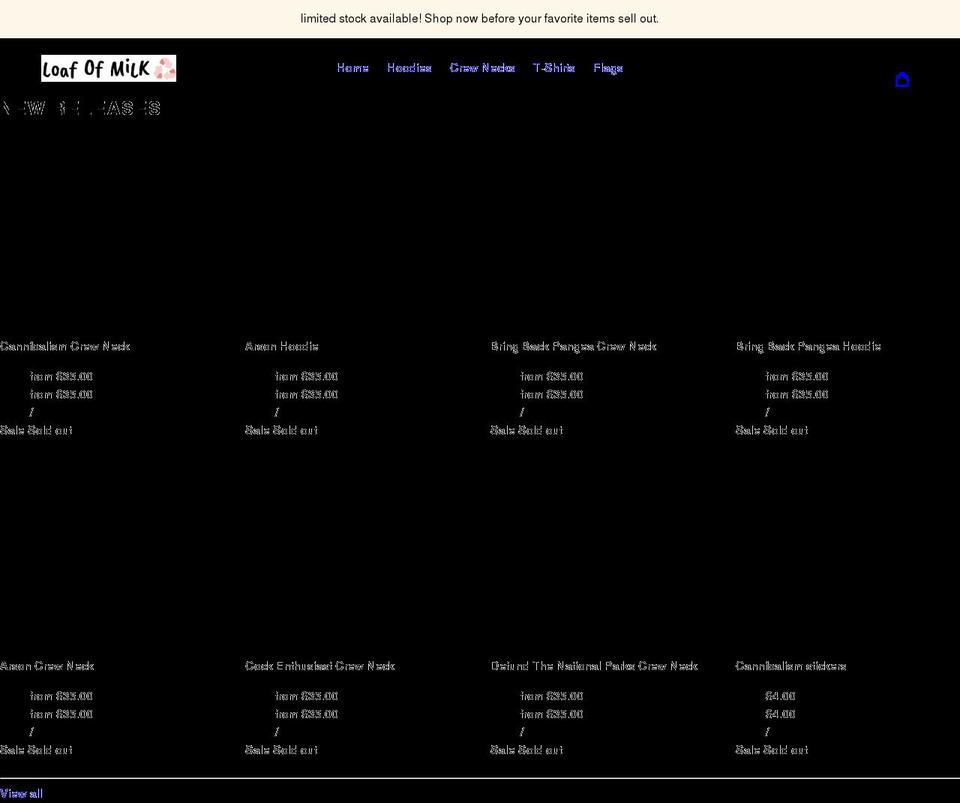Click the limited stock announcement bar
This screenshot has height=803, width=960.
pyautogui.click(x=480, y=18)
